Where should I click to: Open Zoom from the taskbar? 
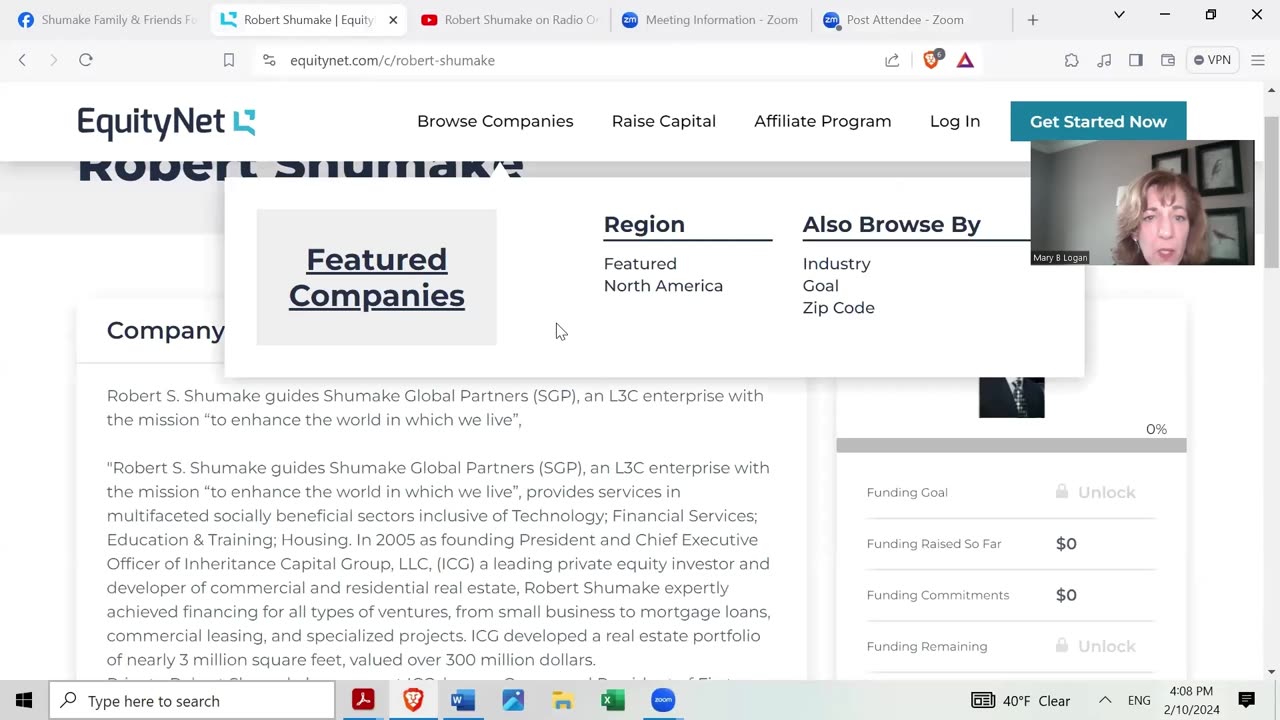(663, 700)
